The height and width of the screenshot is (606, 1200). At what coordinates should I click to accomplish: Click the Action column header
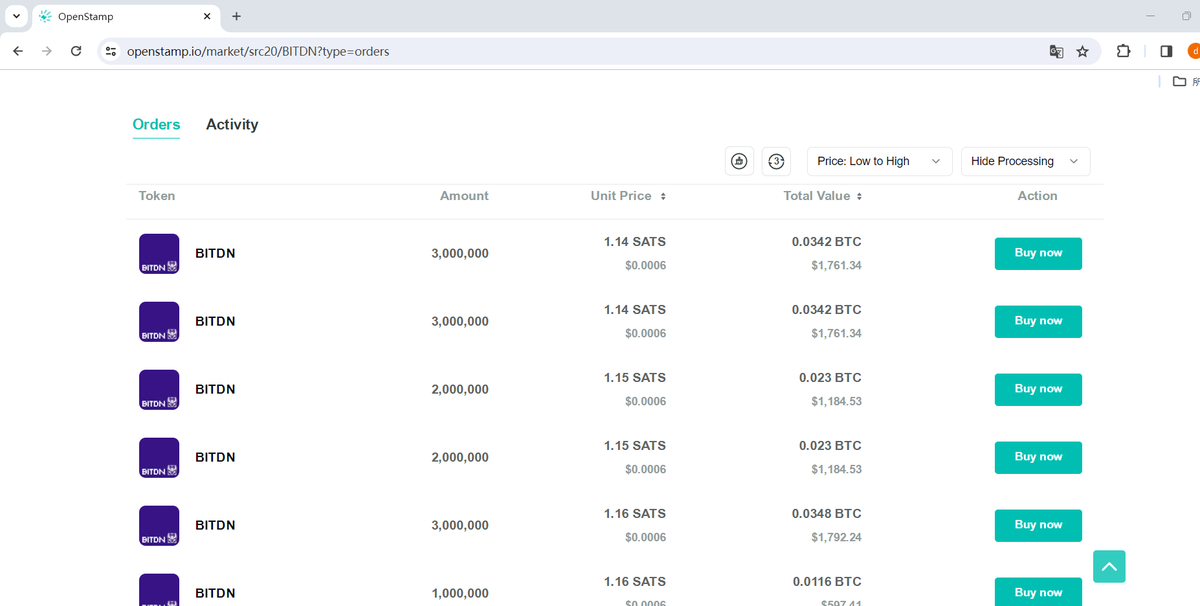coord(1037,196)
